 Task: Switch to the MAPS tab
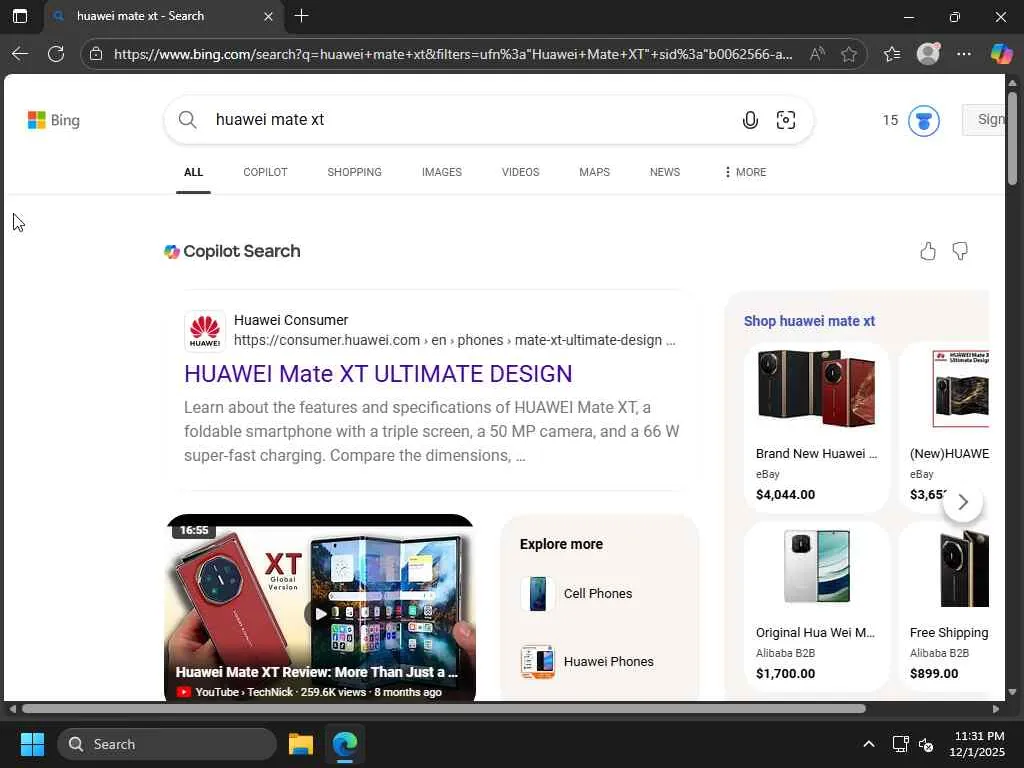point(594,172)
